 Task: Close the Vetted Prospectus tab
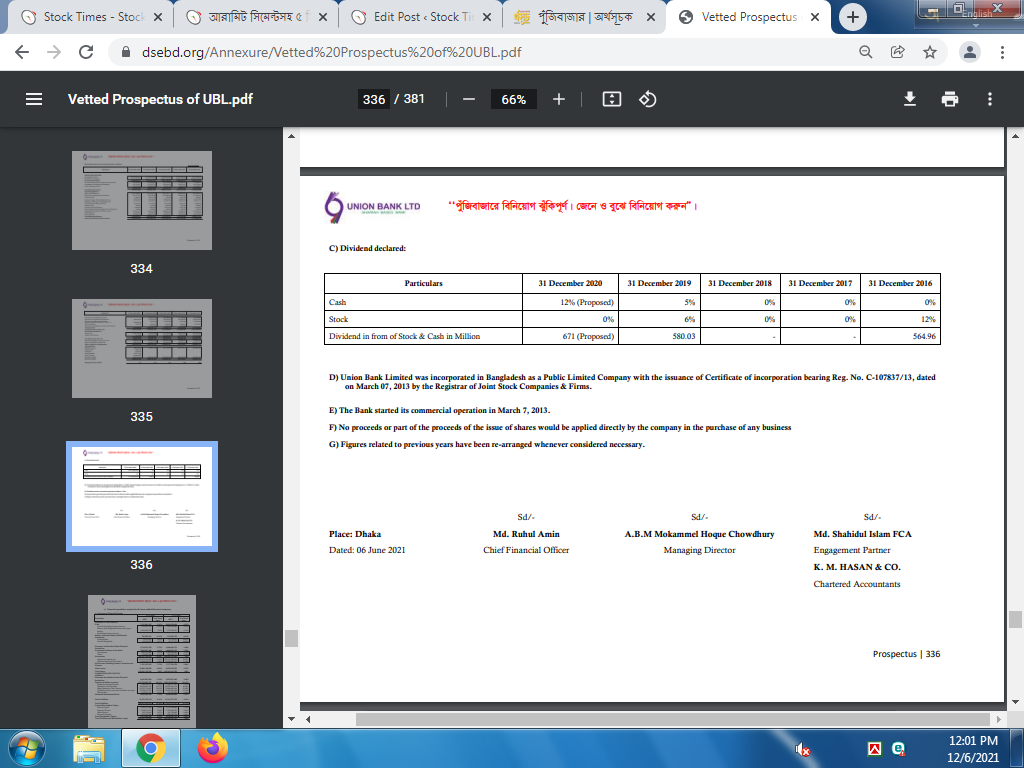coord(815,18)
